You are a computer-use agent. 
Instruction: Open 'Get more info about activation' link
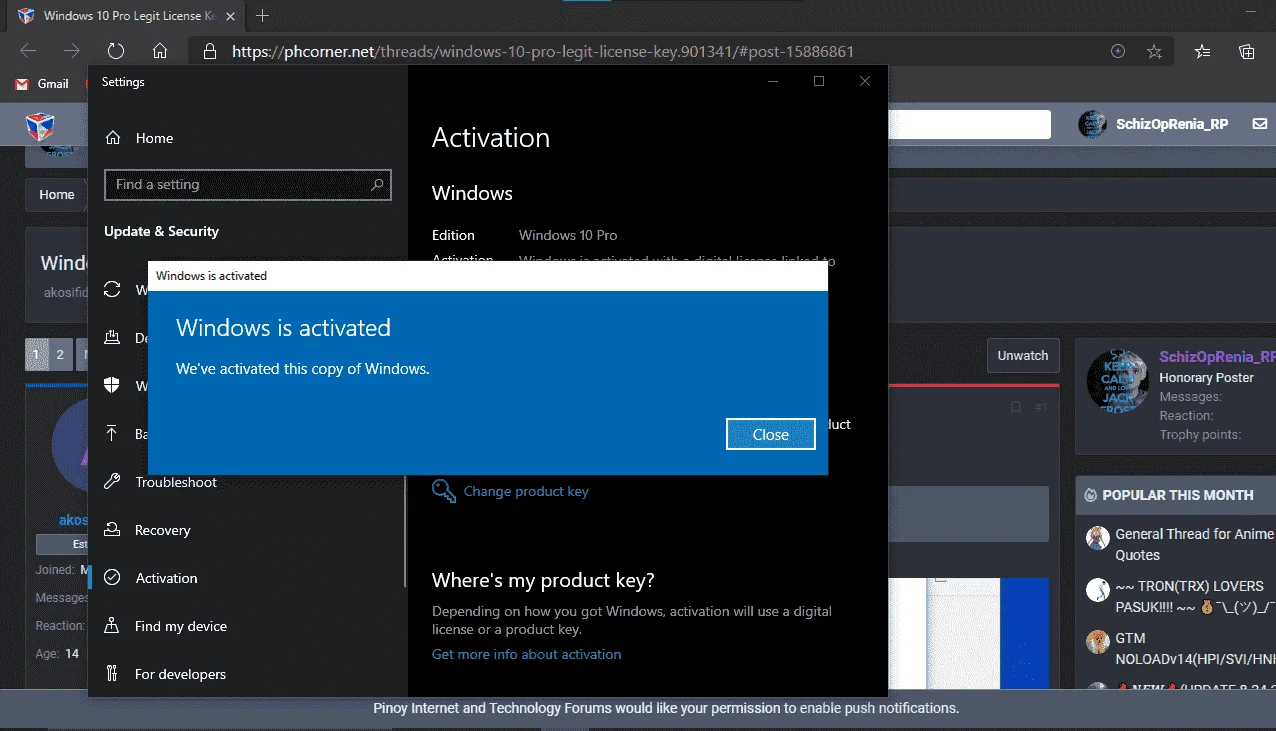pyautogui.click(x=526, y=654)
